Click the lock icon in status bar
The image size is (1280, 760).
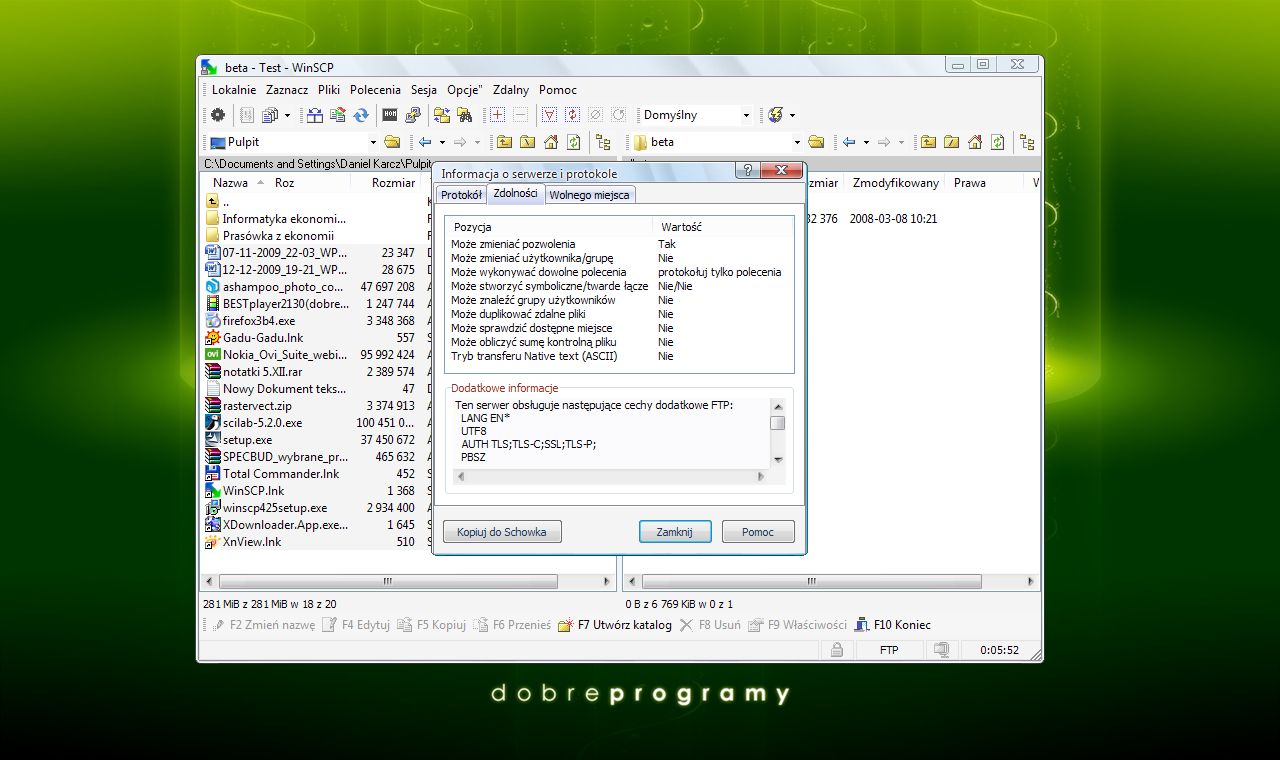click(836, 650)
